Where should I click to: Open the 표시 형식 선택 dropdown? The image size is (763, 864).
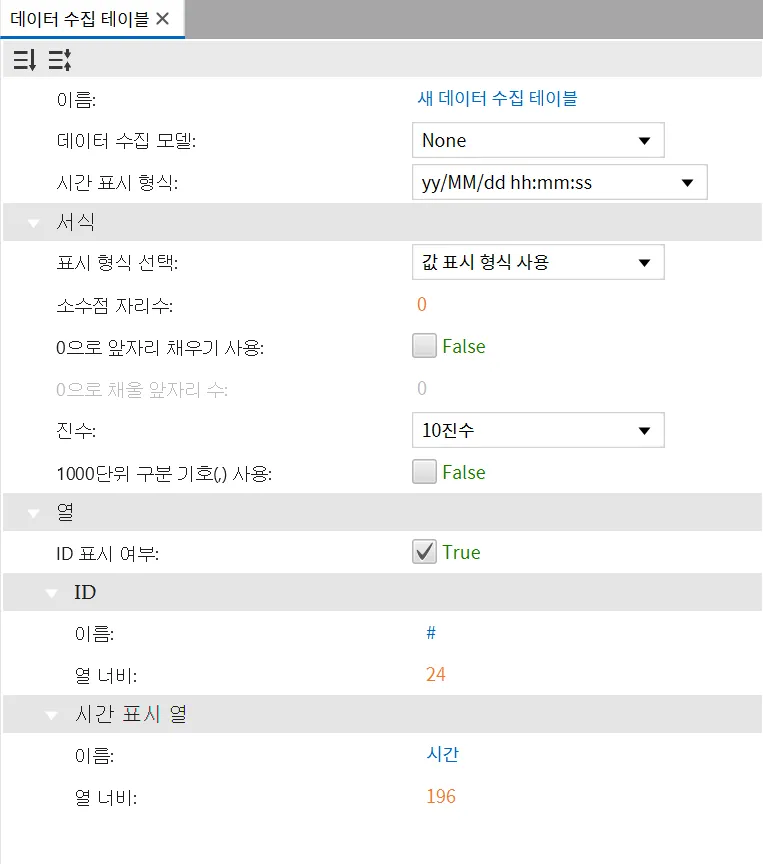538,262
